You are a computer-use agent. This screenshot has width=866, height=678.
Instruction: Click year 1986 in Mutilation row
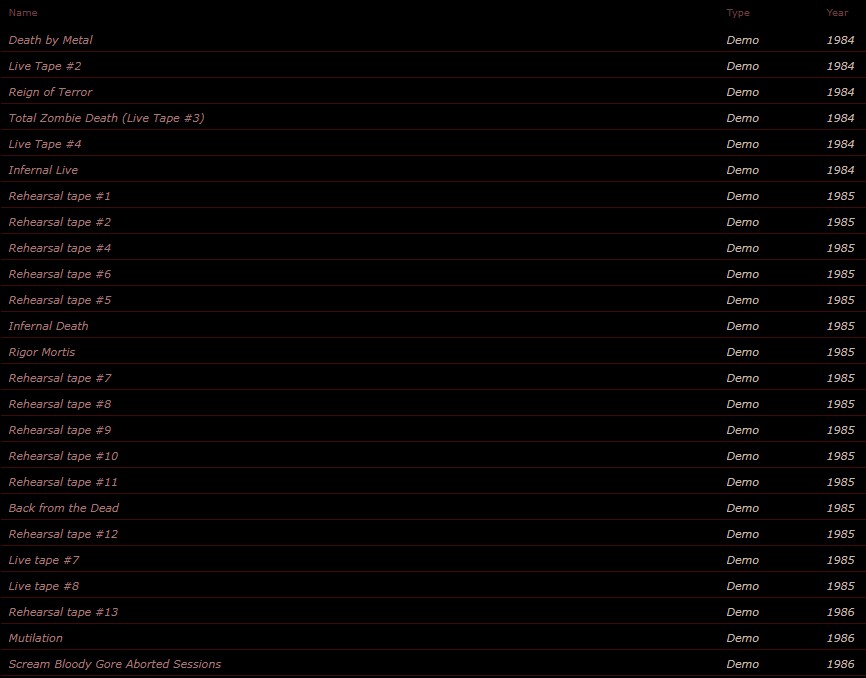840,638
